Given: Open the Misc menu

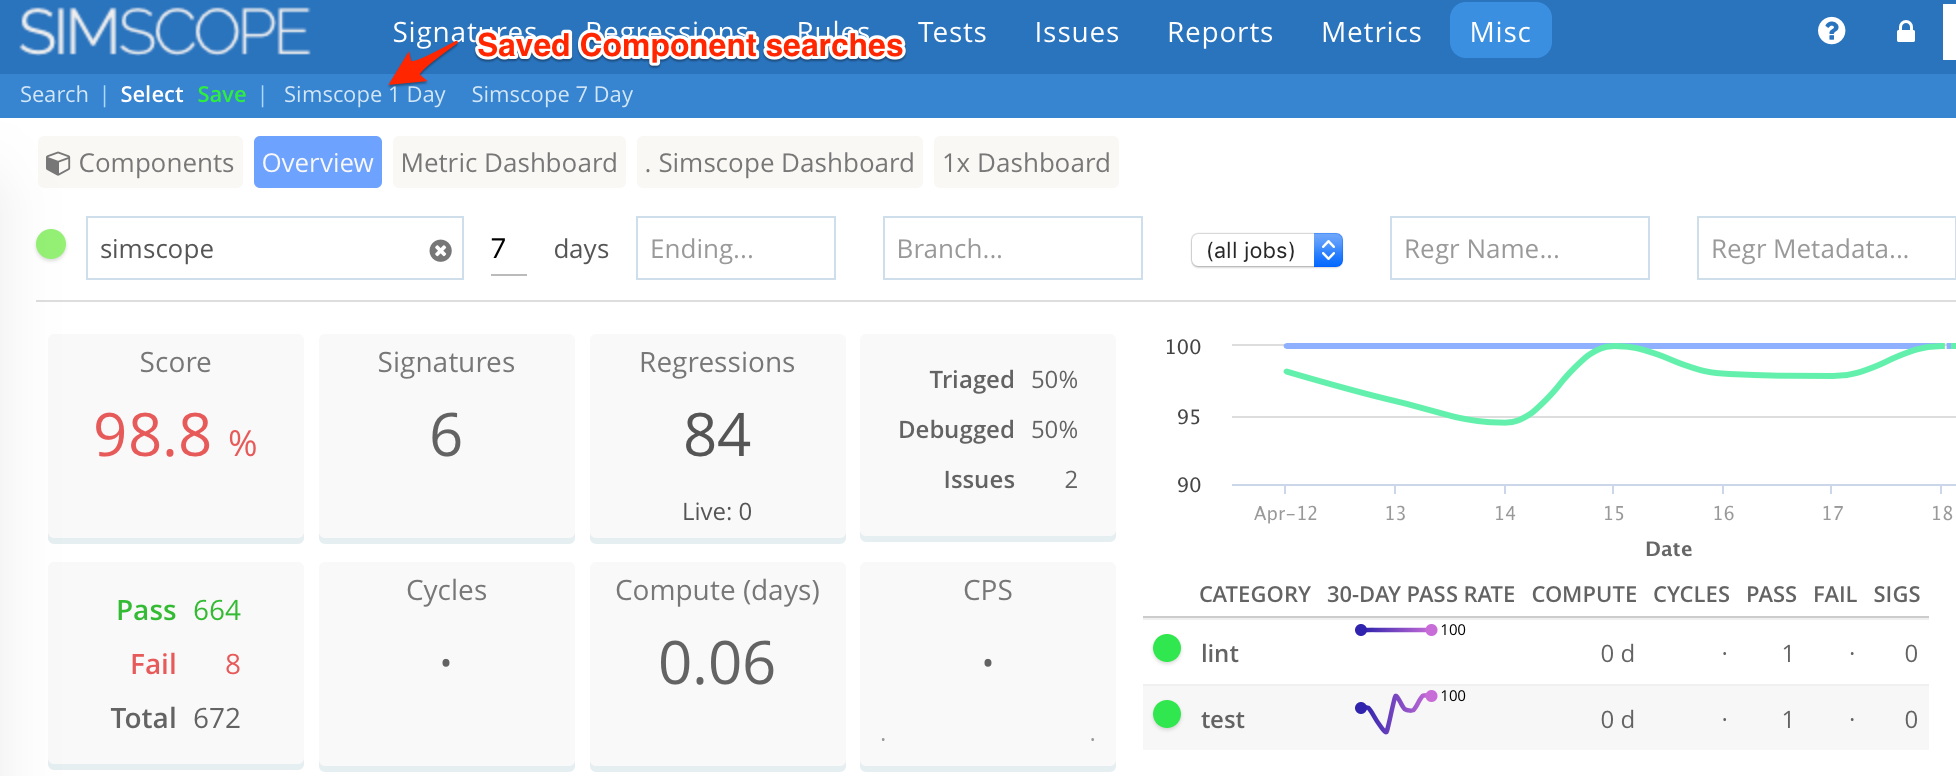Looking at the screenshot, I should click(1500, 31).
